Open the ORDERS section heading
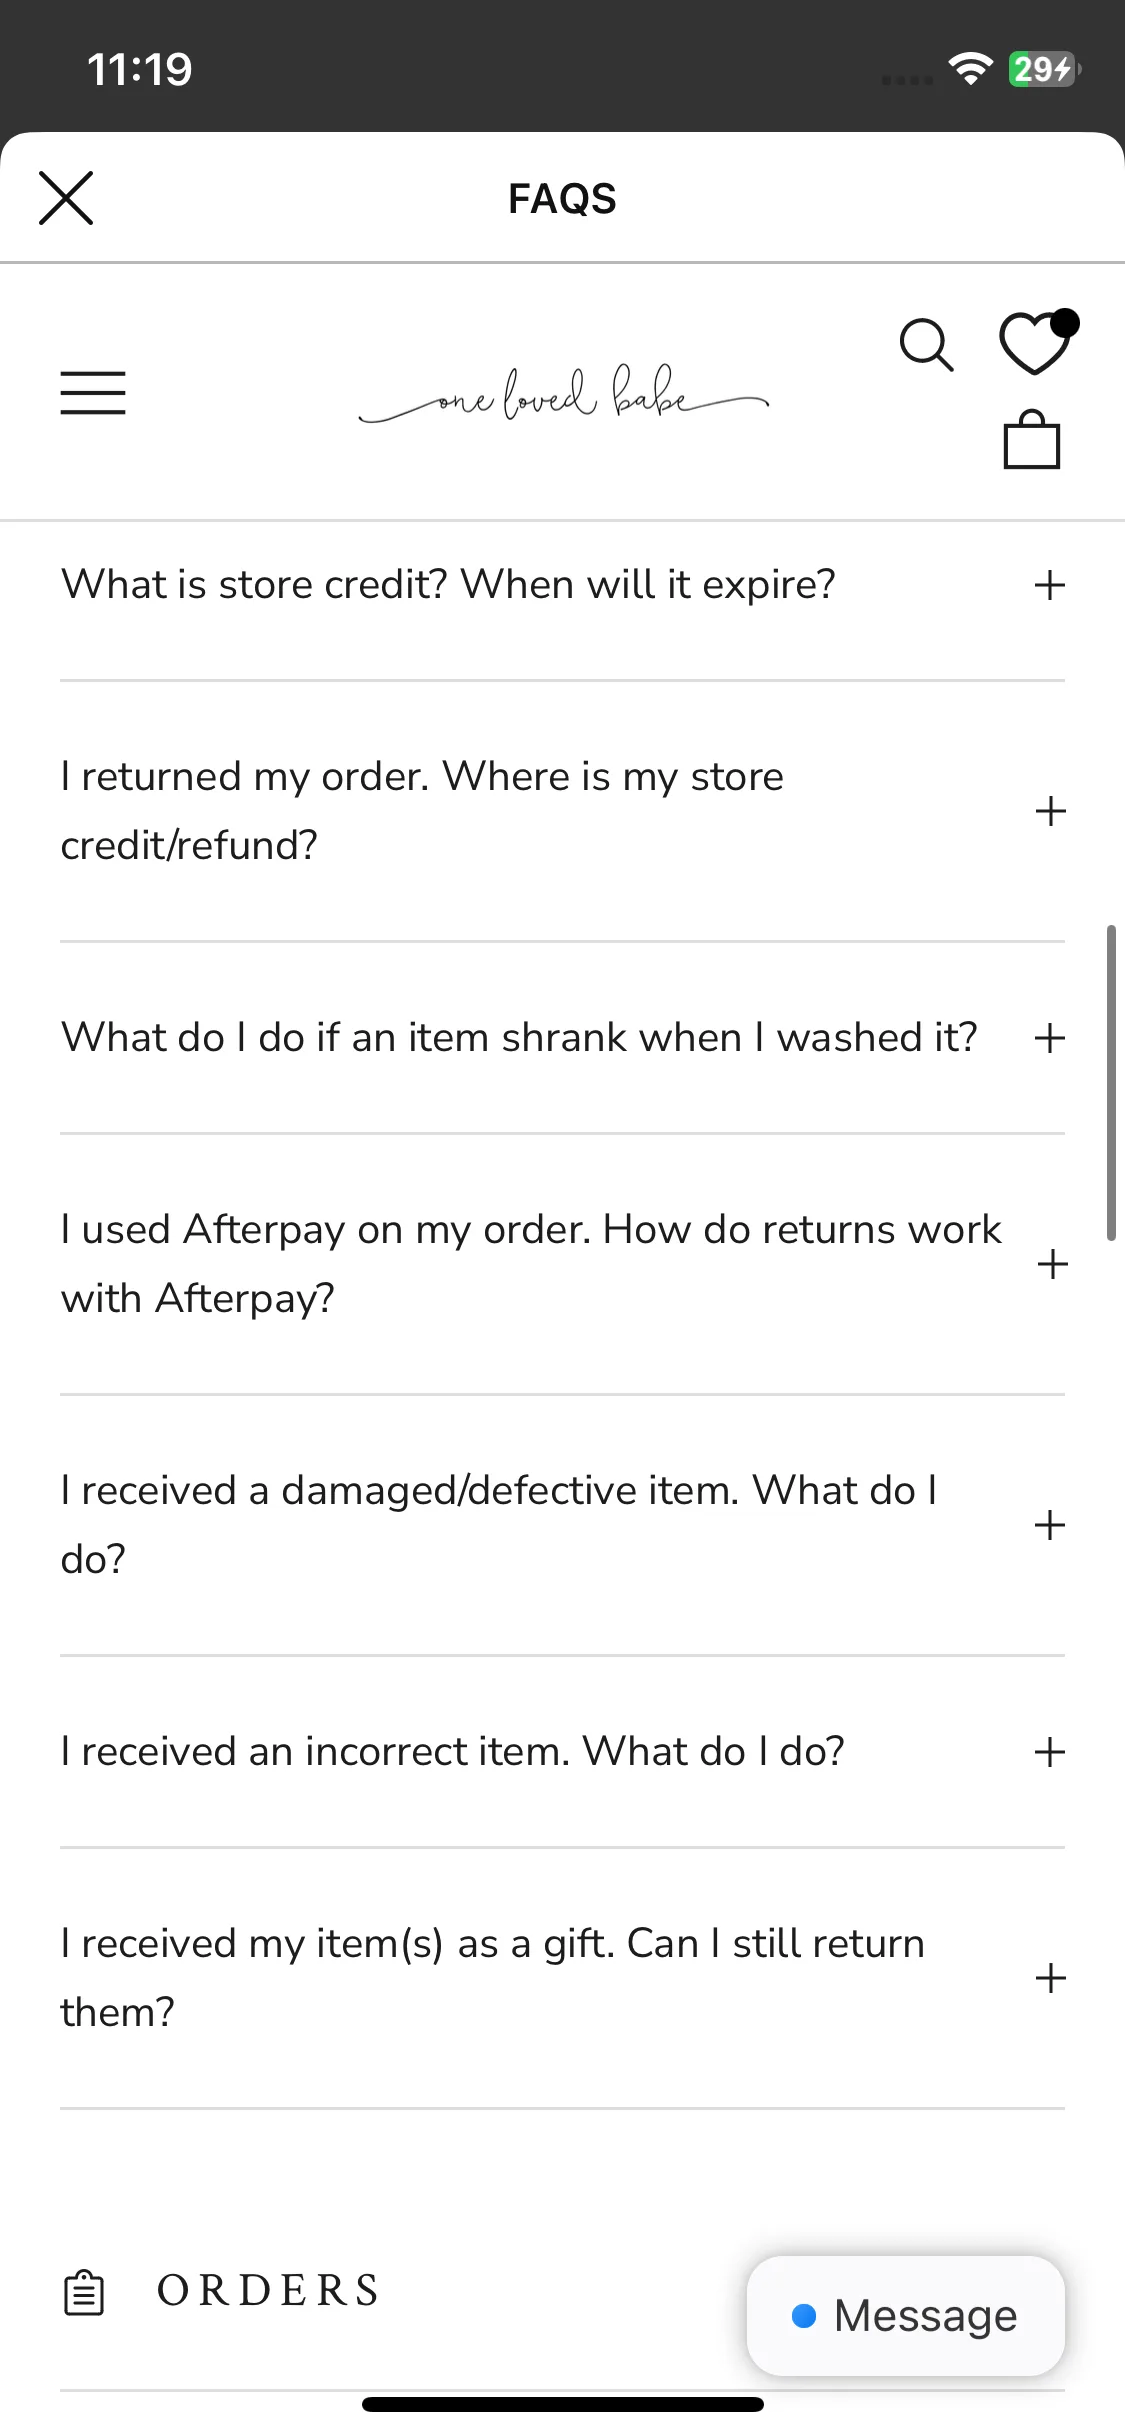The image size is (1125, 2436). [268, 2291]
